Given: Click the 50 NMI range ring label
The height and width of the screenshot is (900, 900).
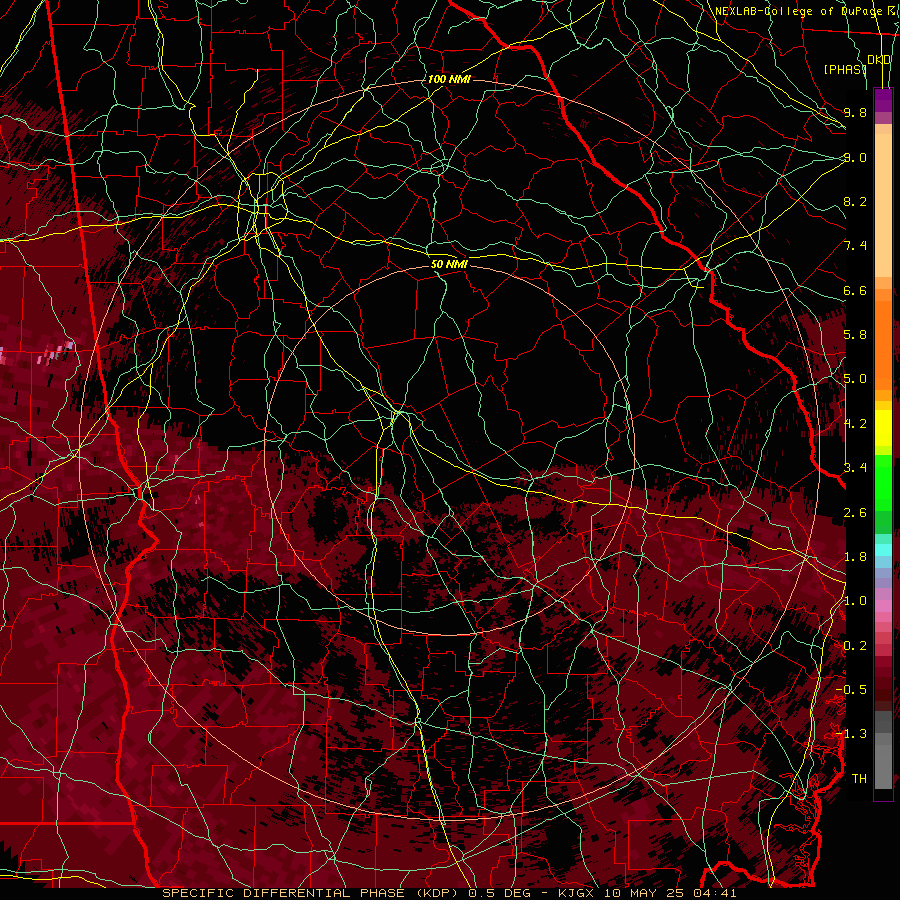Looking at the screenshot, I should point(449,264).
